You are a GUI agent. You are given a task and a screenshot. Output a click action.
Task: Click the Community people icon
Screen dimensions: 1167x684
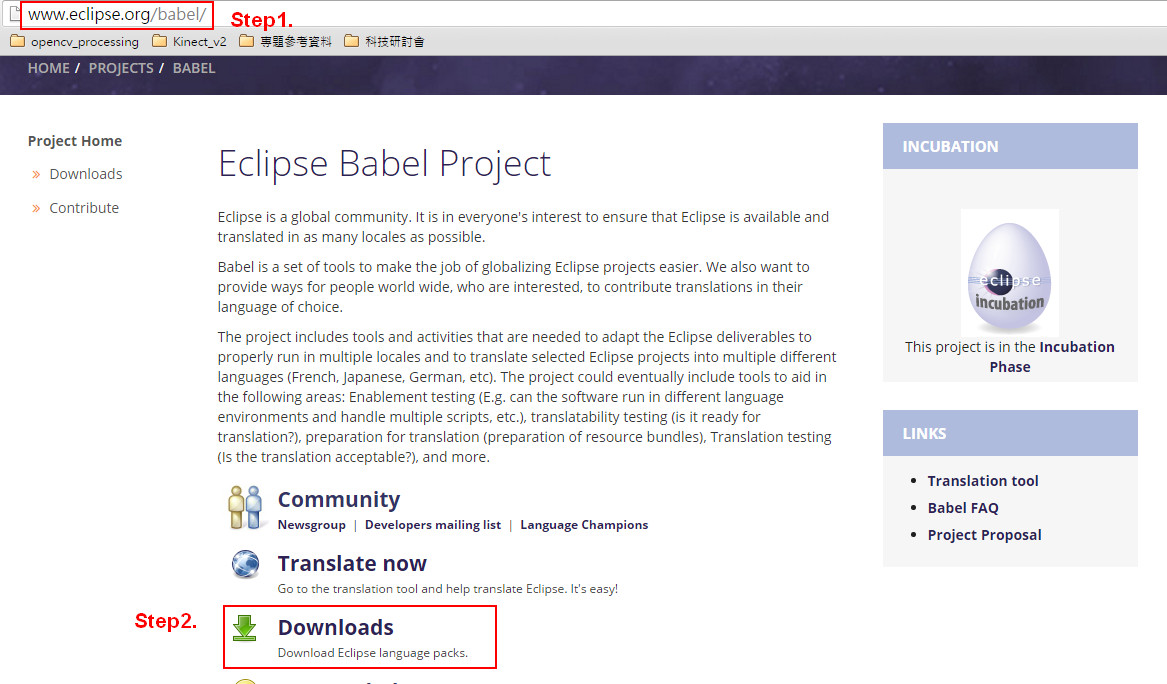point(245,508)
